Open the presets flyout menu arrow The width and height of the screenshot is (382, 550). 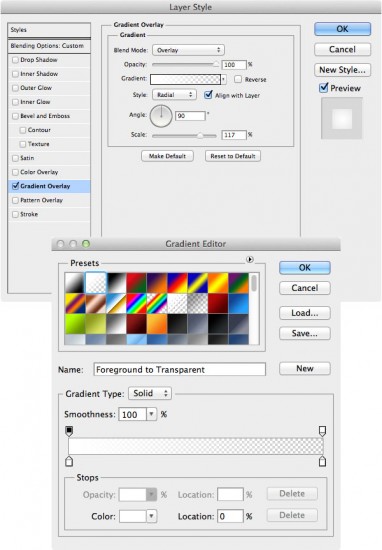point(250,260)
